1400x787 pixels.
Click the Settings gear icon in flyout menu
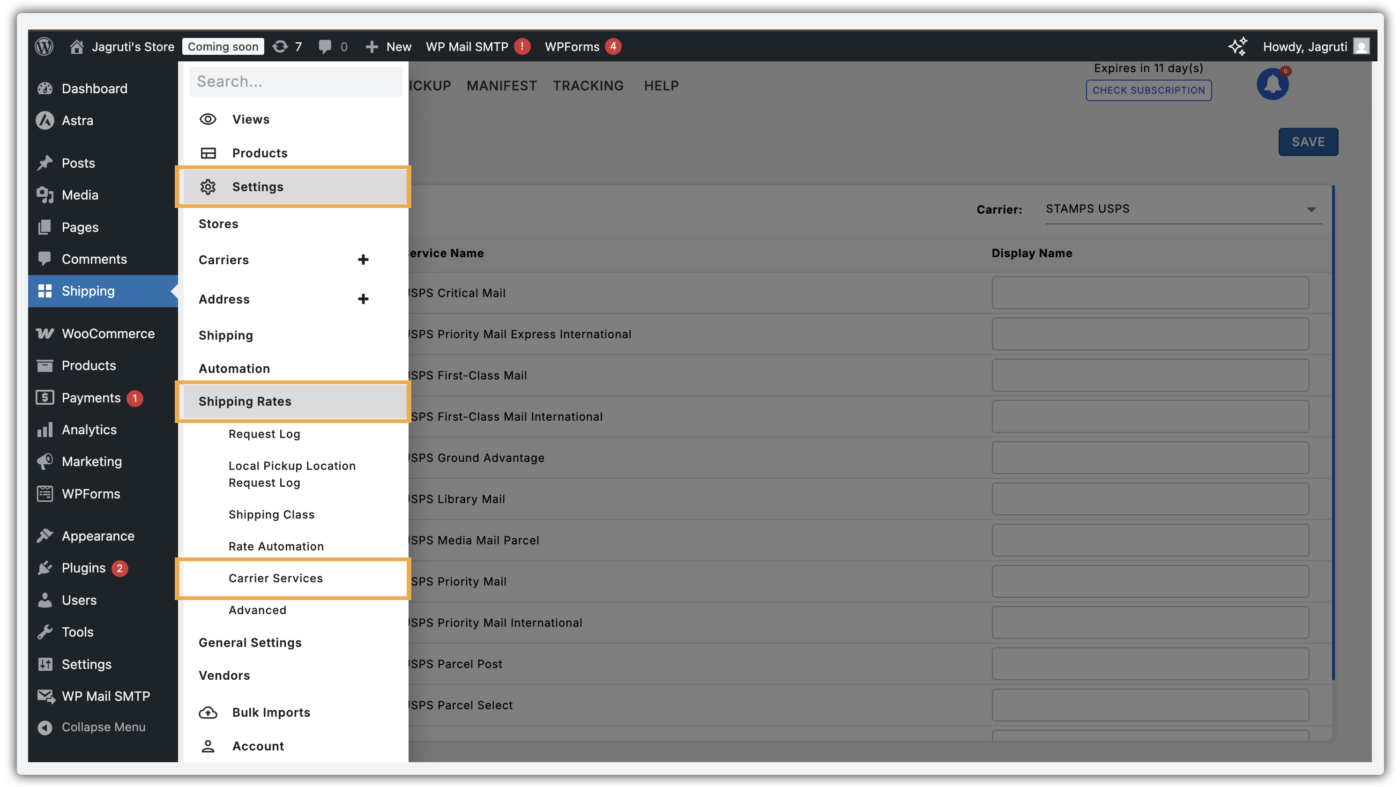(x=208, y=187)
